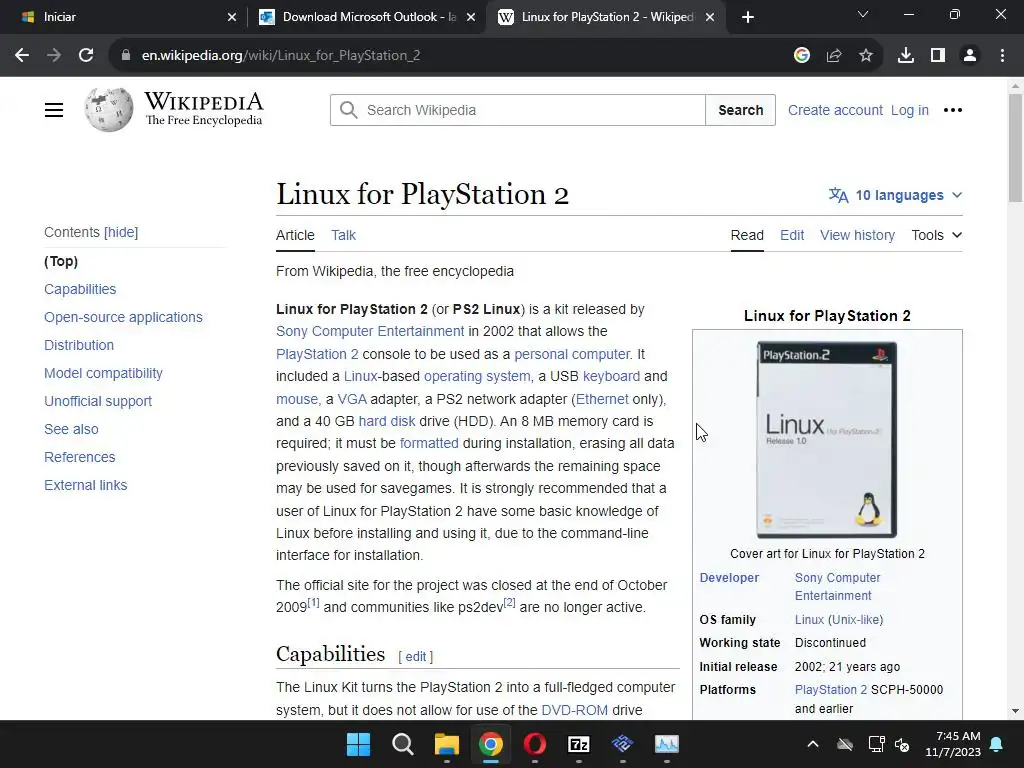
Task: Select the Read tab
Action: [x=747, y=235]
